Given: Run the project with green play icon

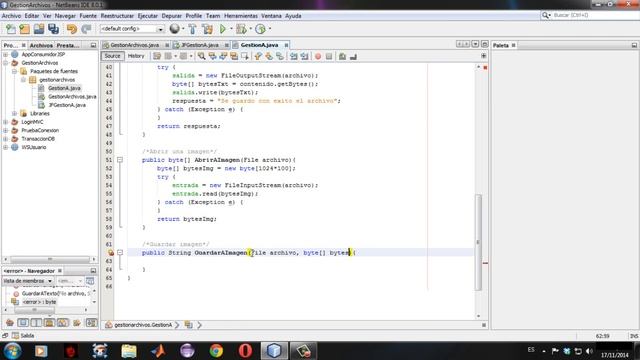Looking at the screenshot, I should (223, 29).
